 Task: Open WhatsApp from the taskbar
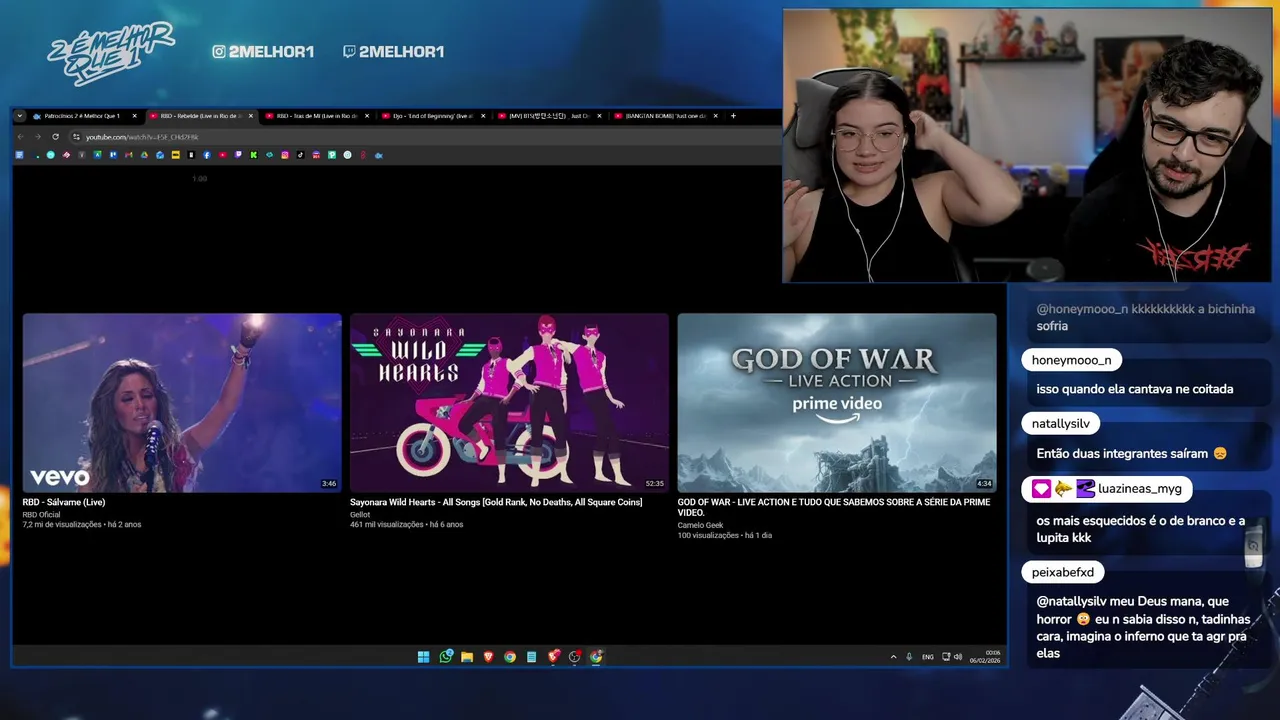coord(446,657)
